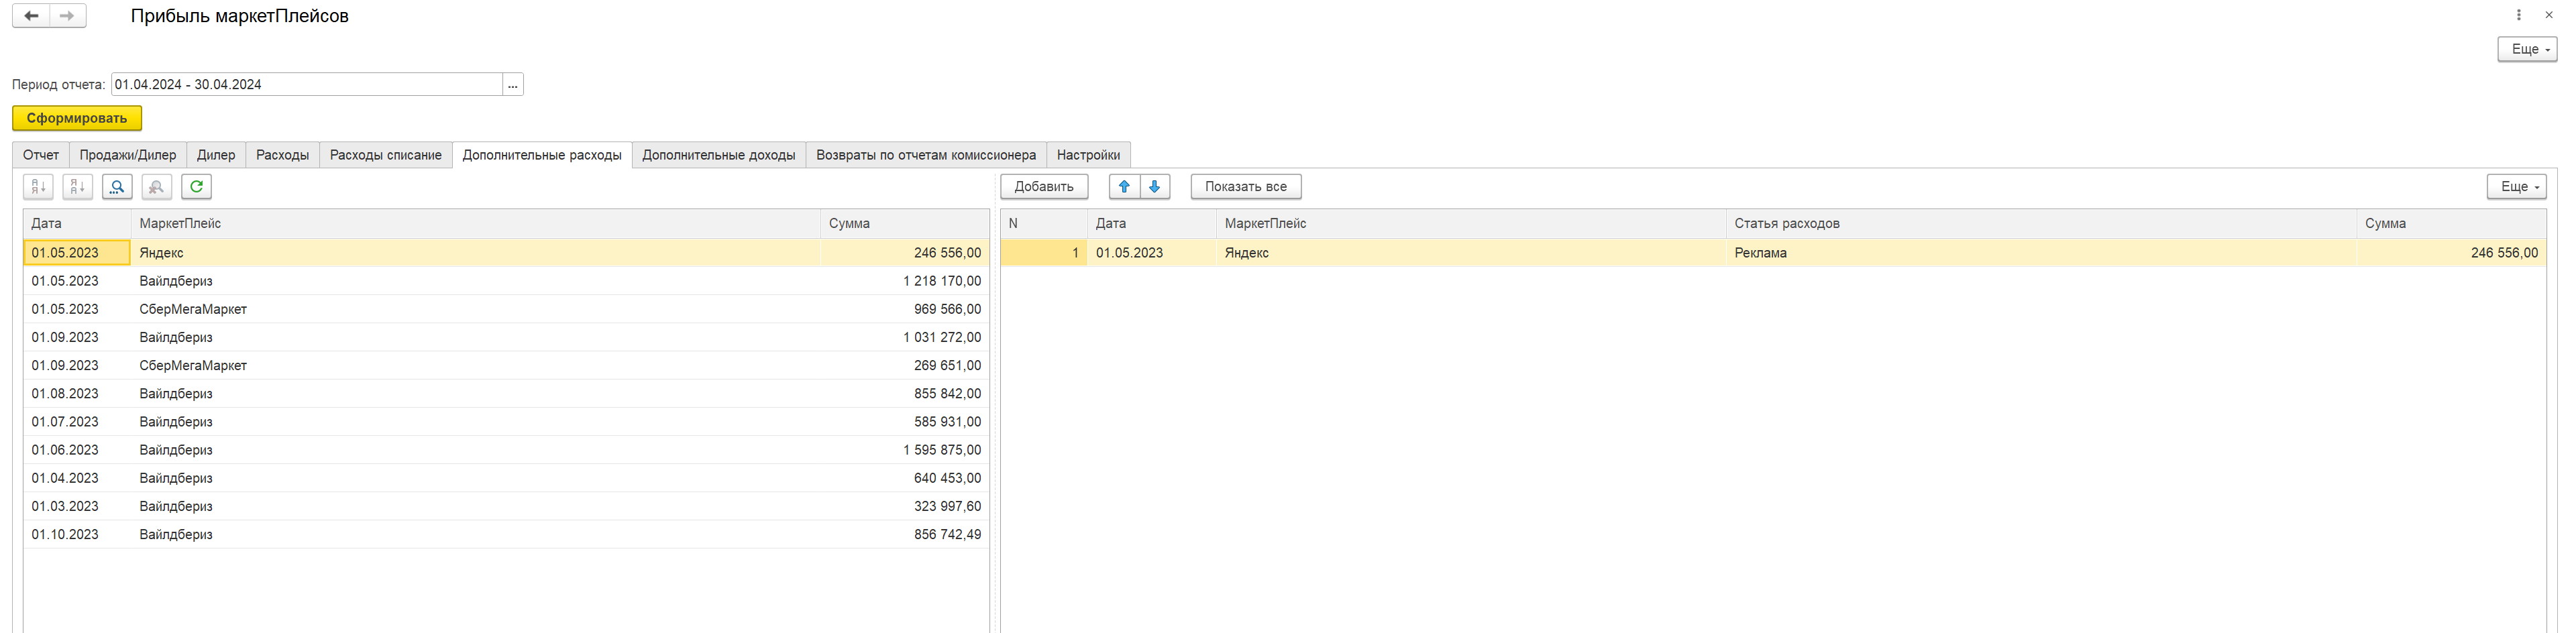
Task: Click the Период отчета input field
Action: (306, 85)
